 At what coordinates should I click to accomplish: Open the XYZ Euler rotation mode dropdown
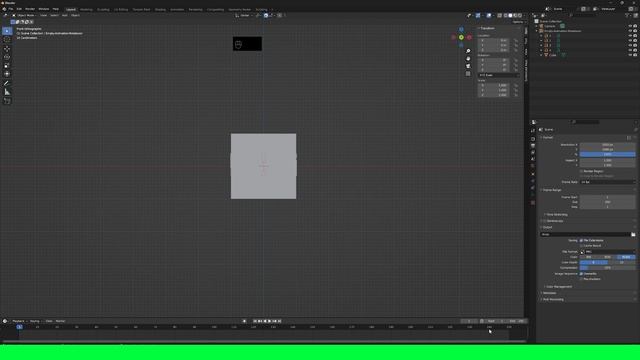pos(499,75)
